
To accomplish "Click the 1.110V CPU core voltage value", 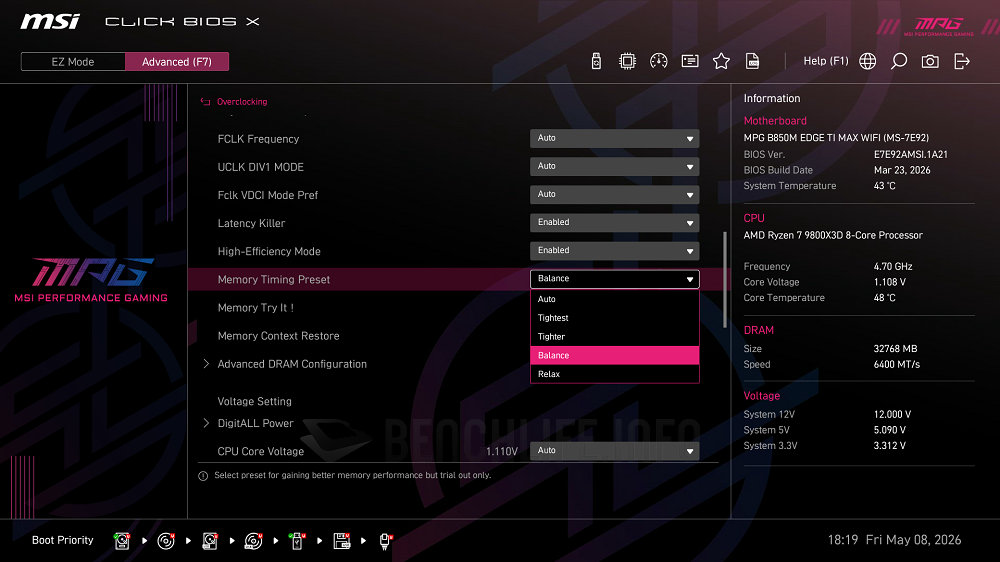I will click(x=502, y=451).
